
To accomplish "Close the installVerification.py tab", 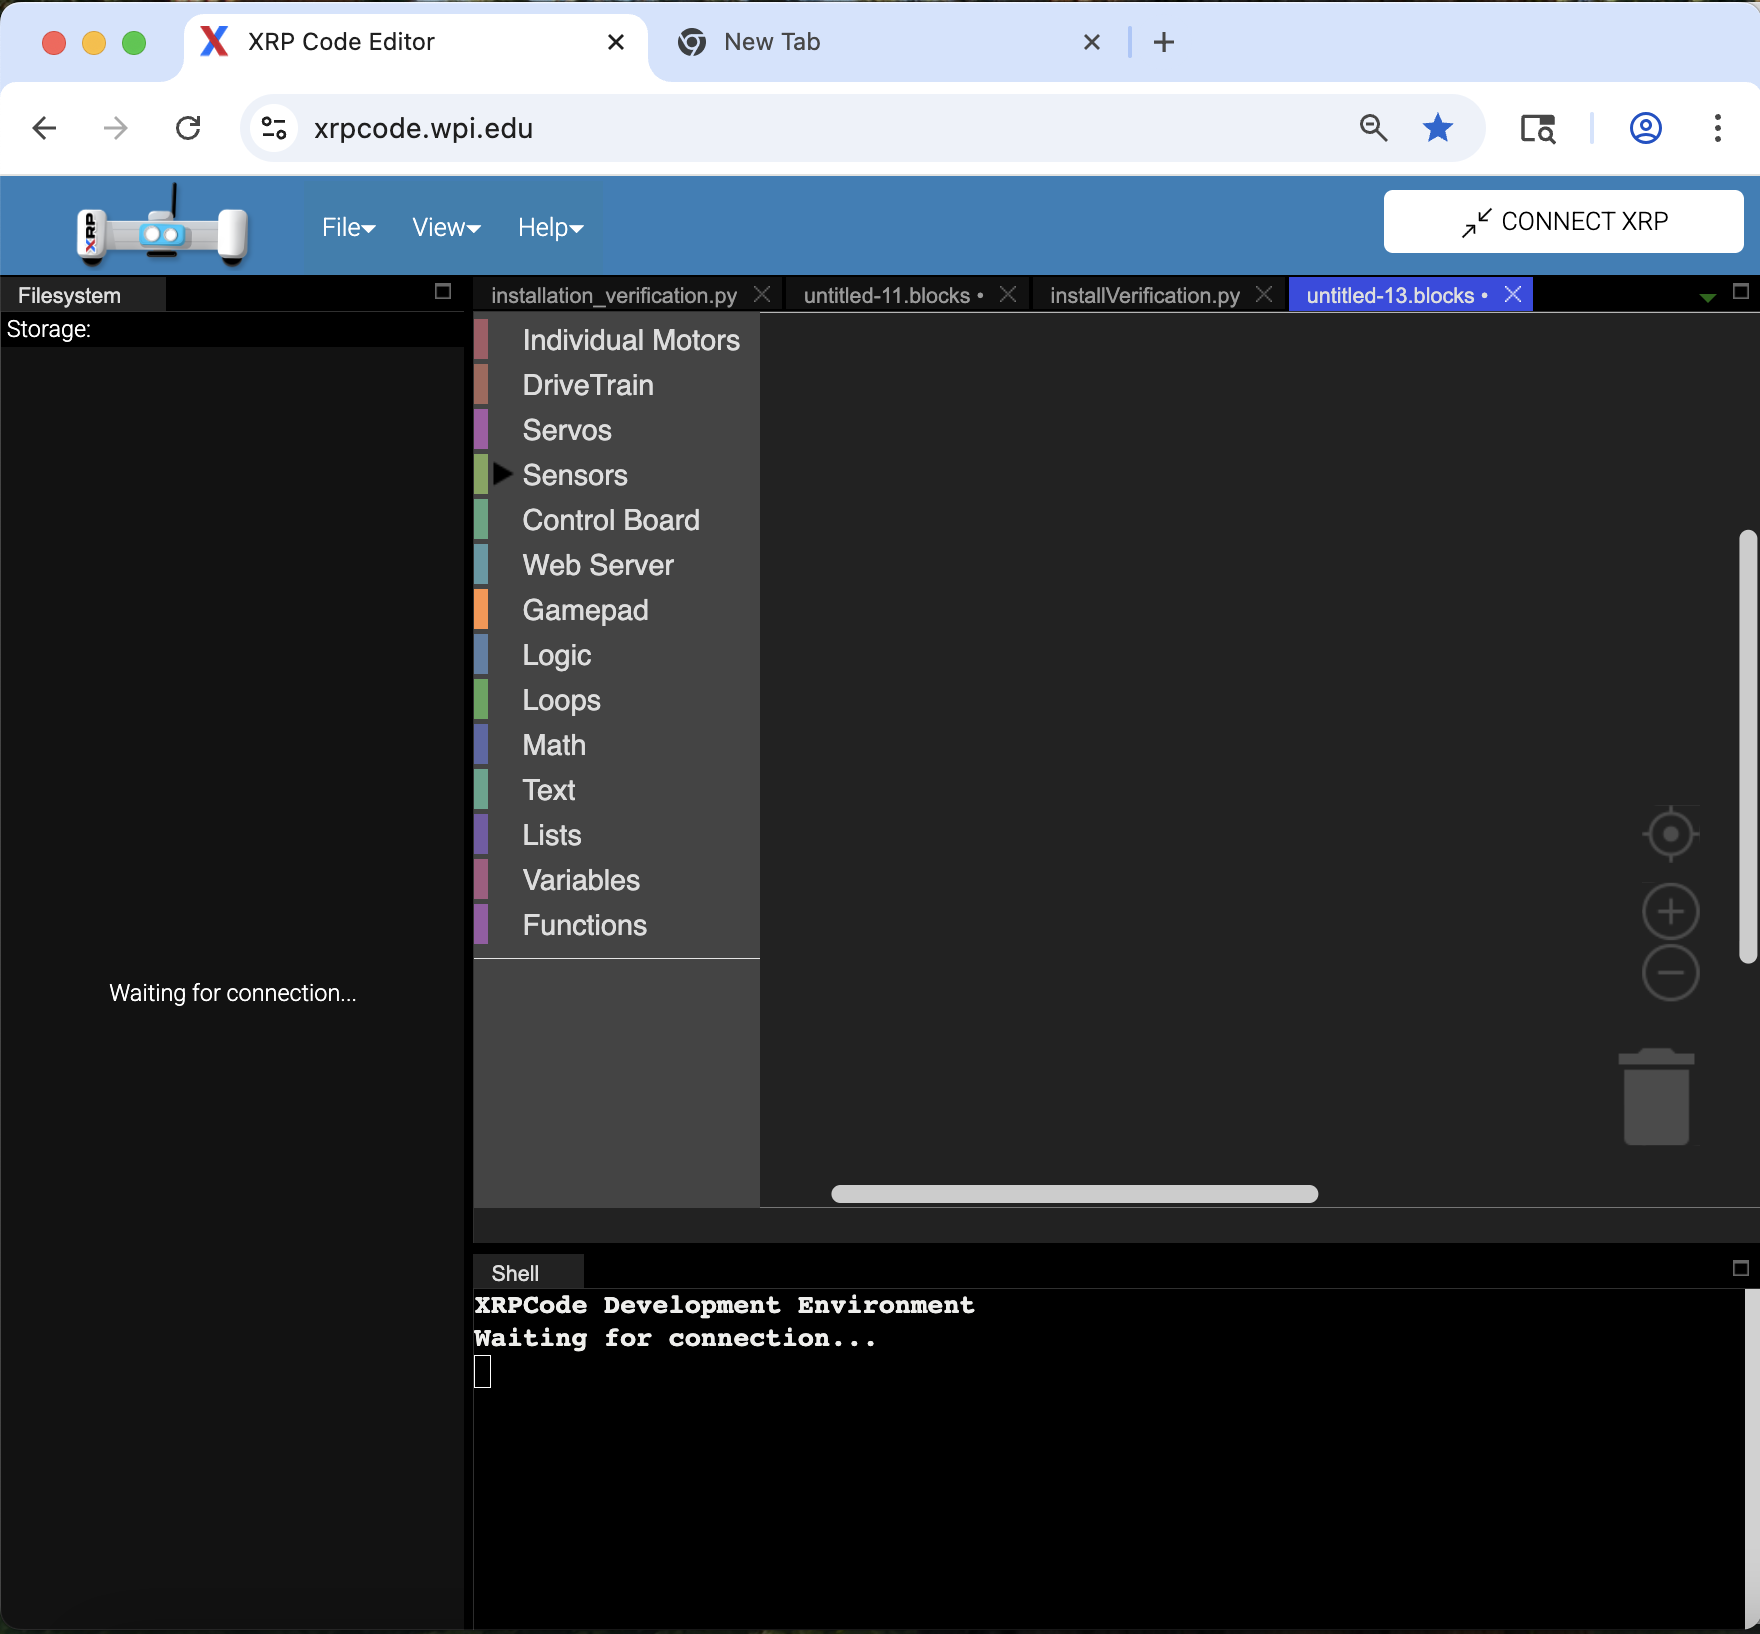I will point(1264,294).
